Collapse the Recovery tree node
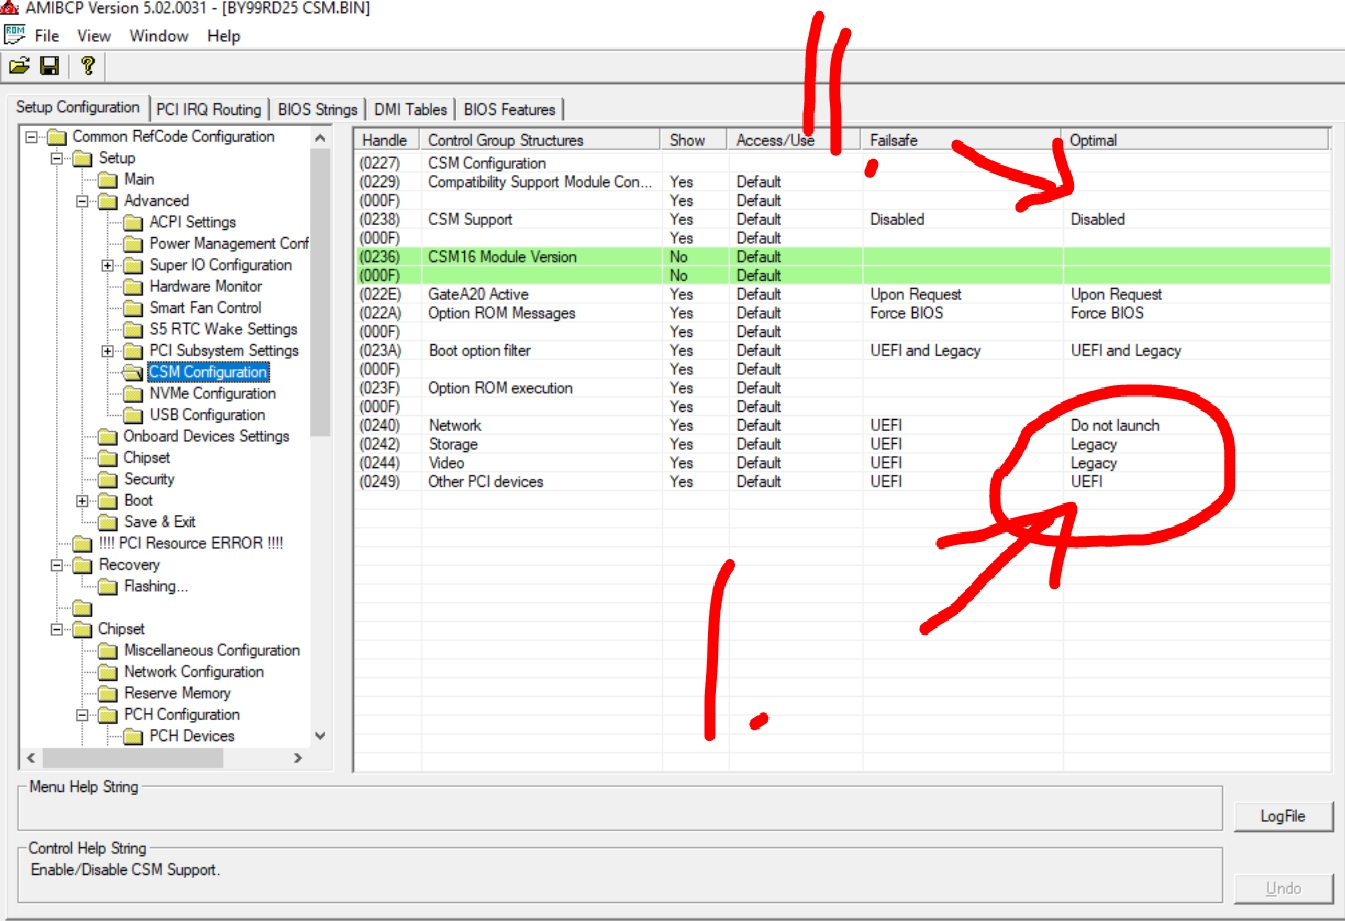Image resolution: width=1345 pixels, height=921 pixels. [x=57, y=565]
